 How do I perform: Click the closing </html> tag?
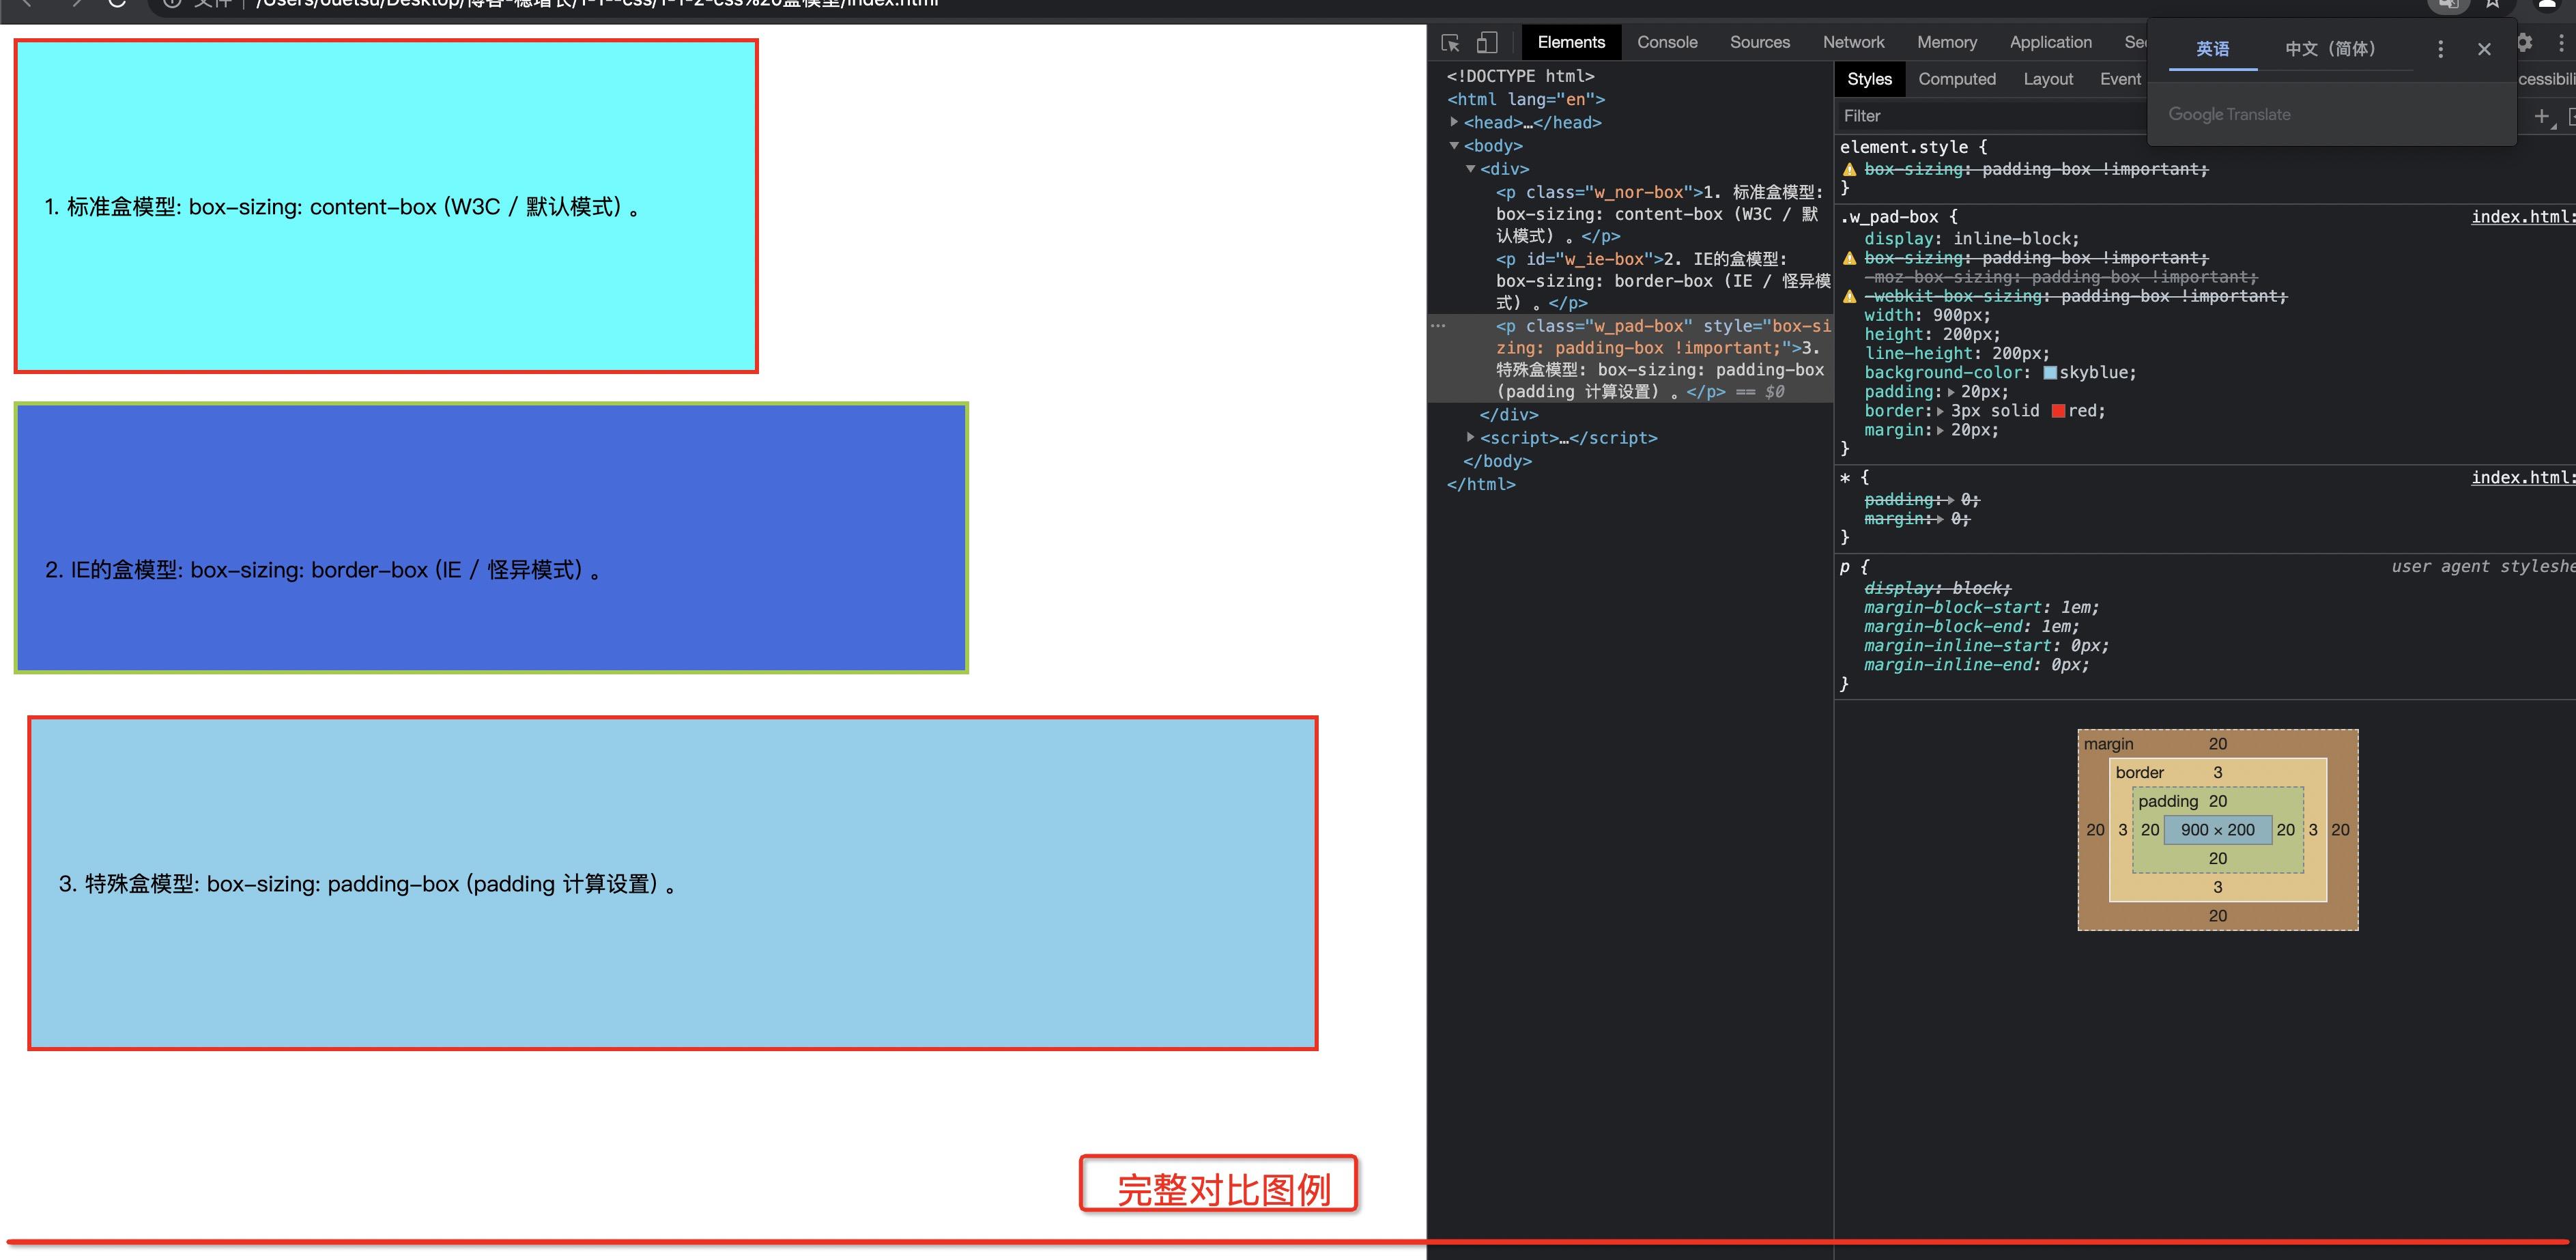click(1481, 484)
